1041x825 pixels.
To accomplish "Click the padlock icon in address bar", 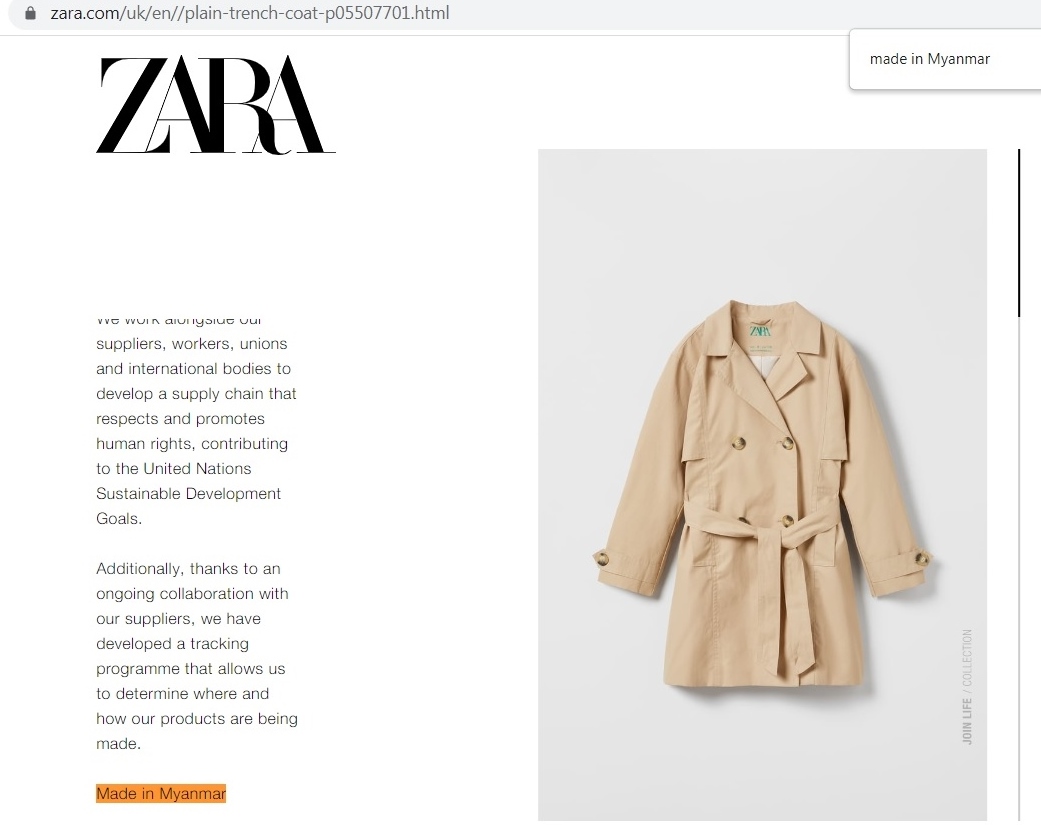I will pyautogui.click(x=31, y=13).
